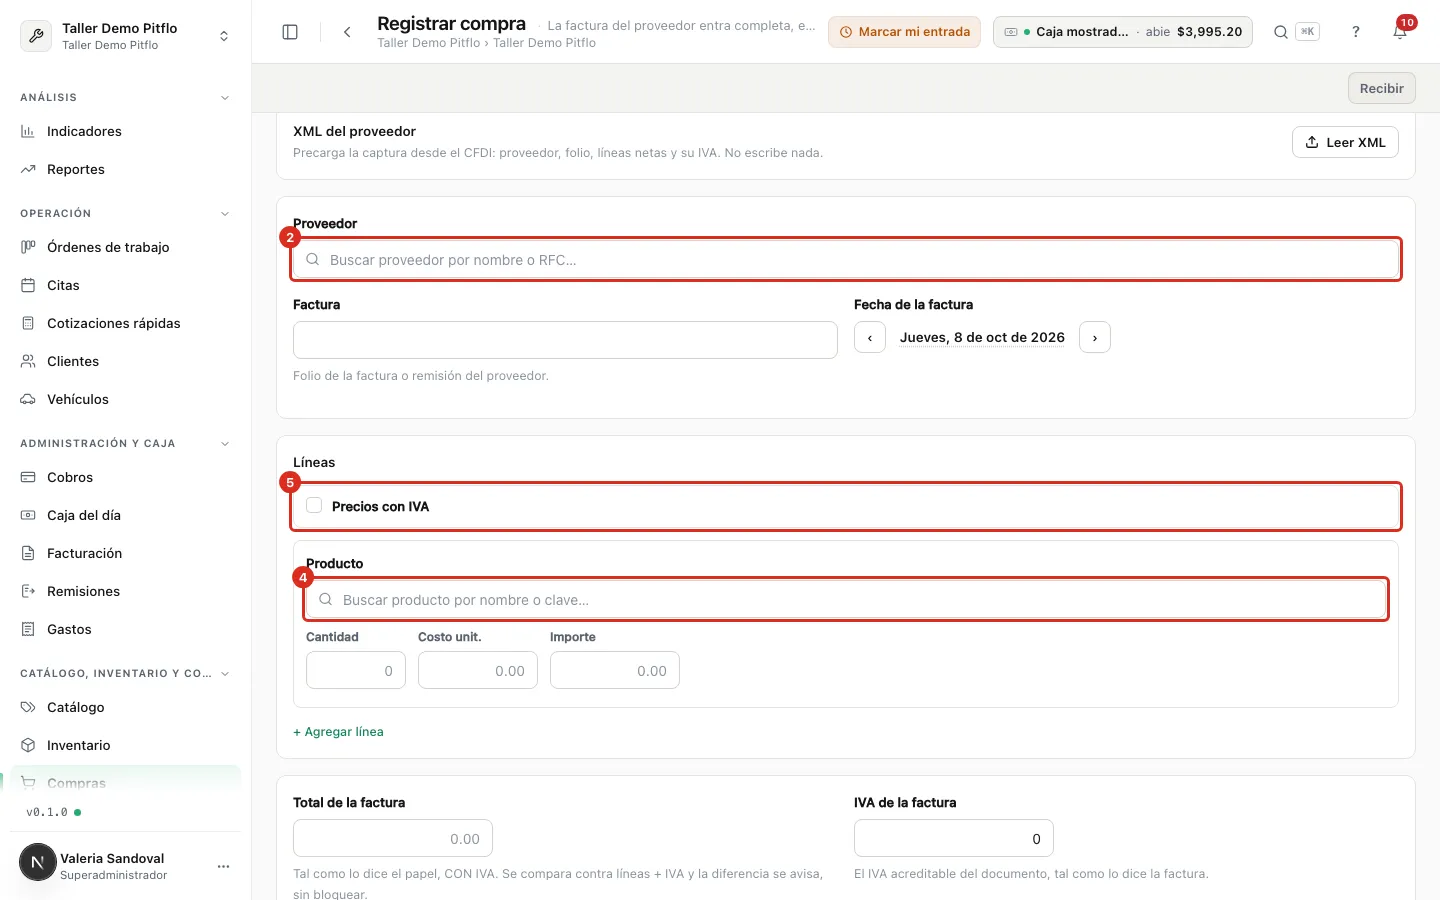This screenshot has height=900, width=1440.
Task: Toggle the sidebar panel icon
Action: coord(290,32)
